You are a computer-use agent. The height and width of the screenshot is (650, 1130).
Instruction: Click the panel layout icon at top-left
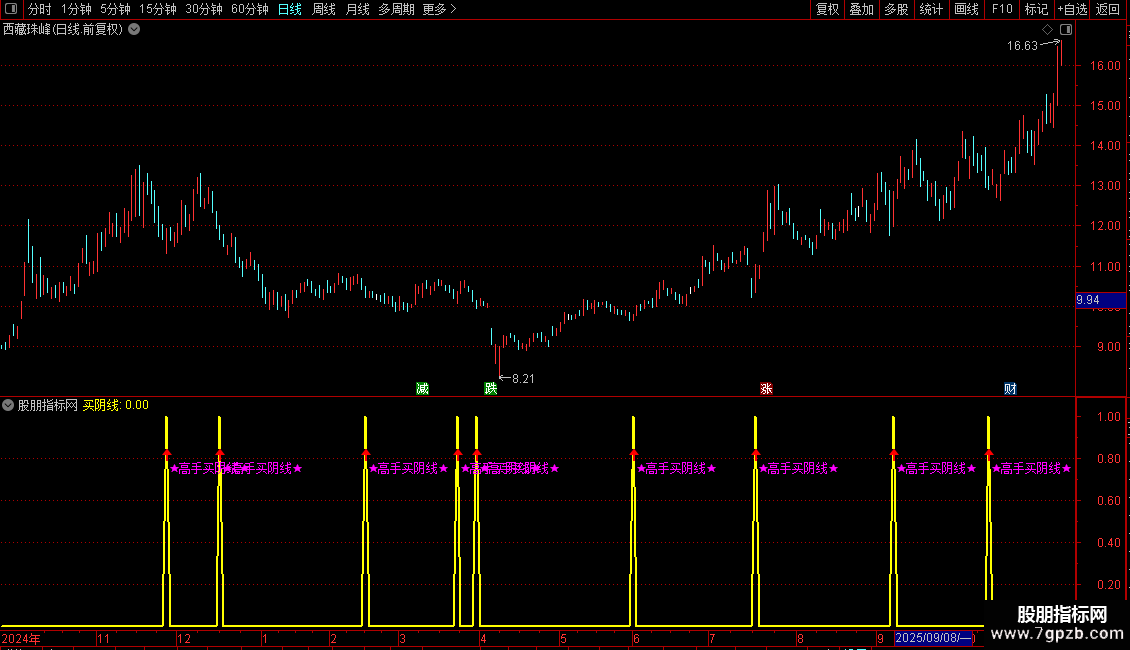tap(11, 9)
